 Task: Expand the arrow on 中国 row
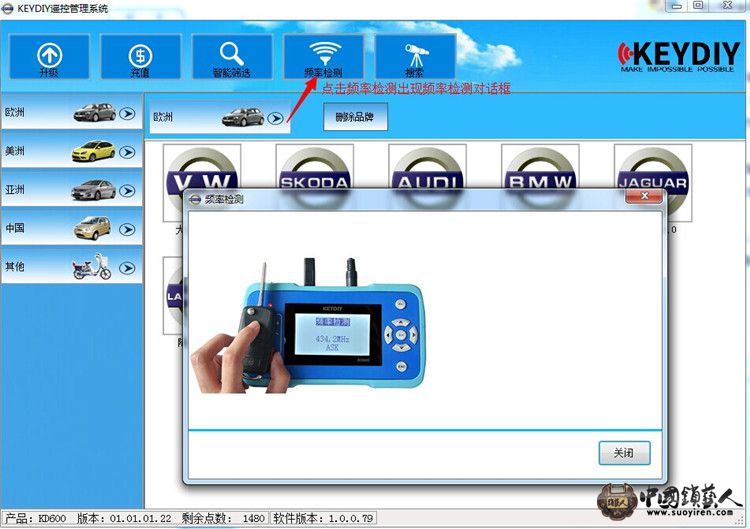tap(127, 230)
